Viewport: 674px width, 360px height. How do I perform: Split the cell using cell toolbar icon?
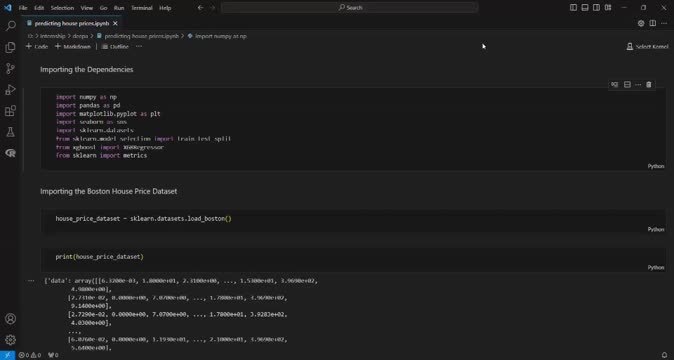[x=627, y=85]
